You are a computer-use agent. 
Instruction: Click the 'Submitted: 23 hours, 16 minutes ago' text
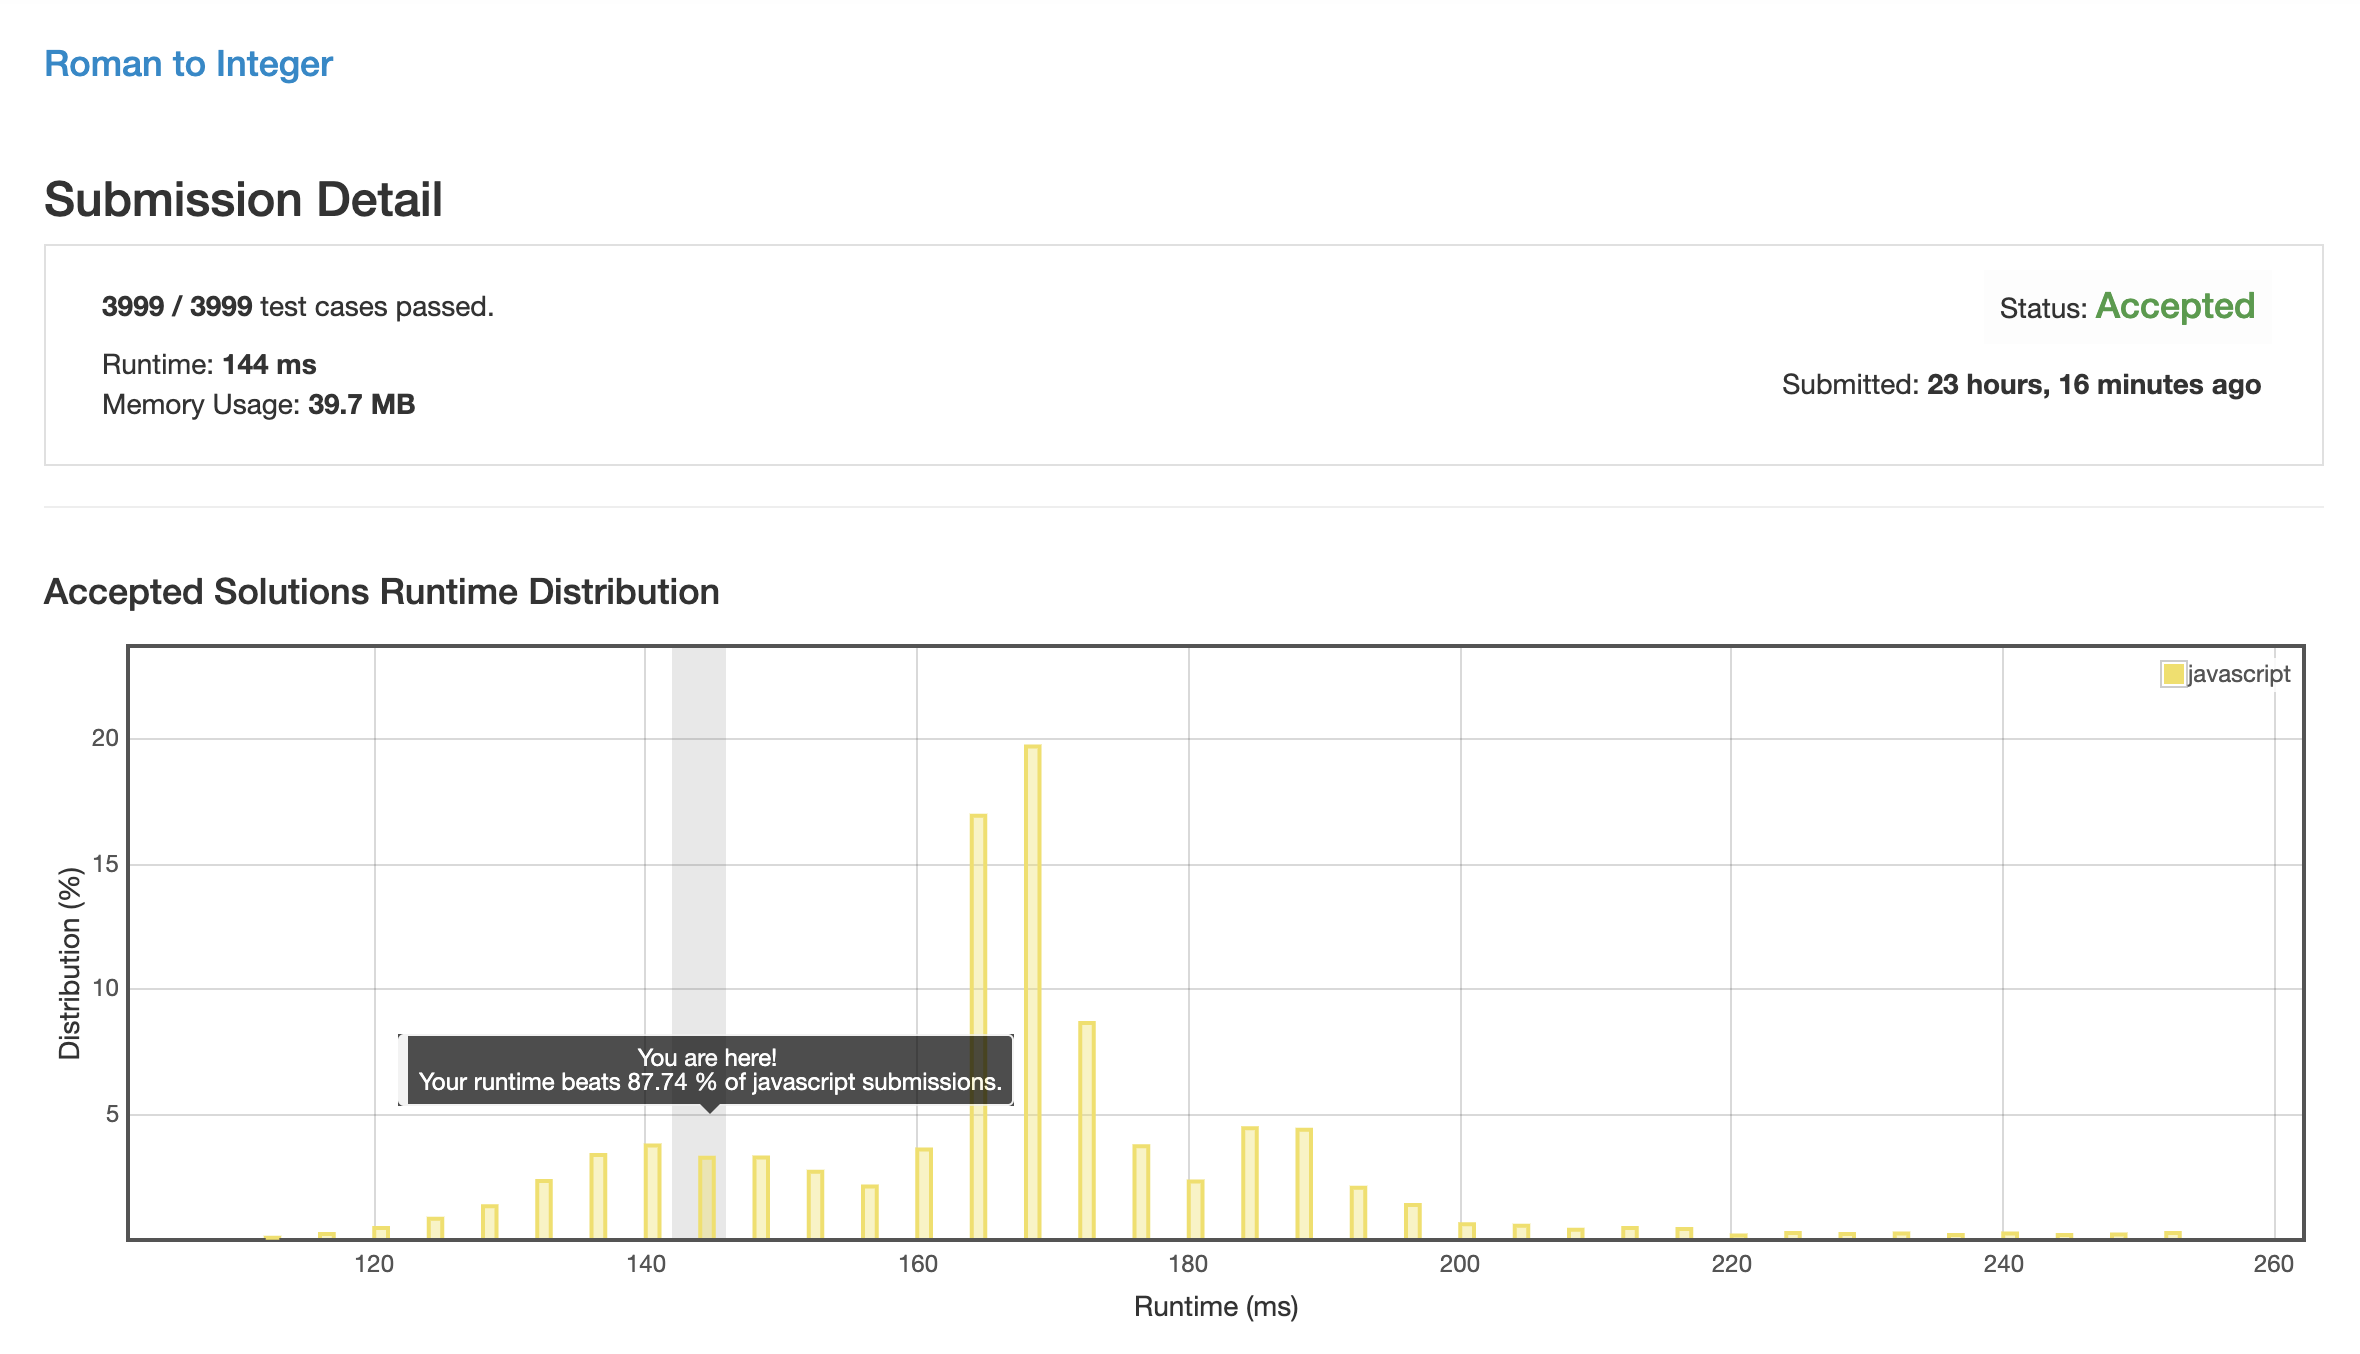coord(2021,385)
